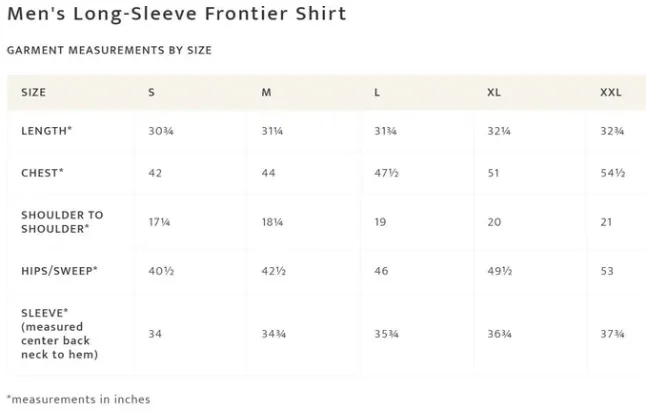
Task: Select the LENGTH* row label
Action: 47,131
